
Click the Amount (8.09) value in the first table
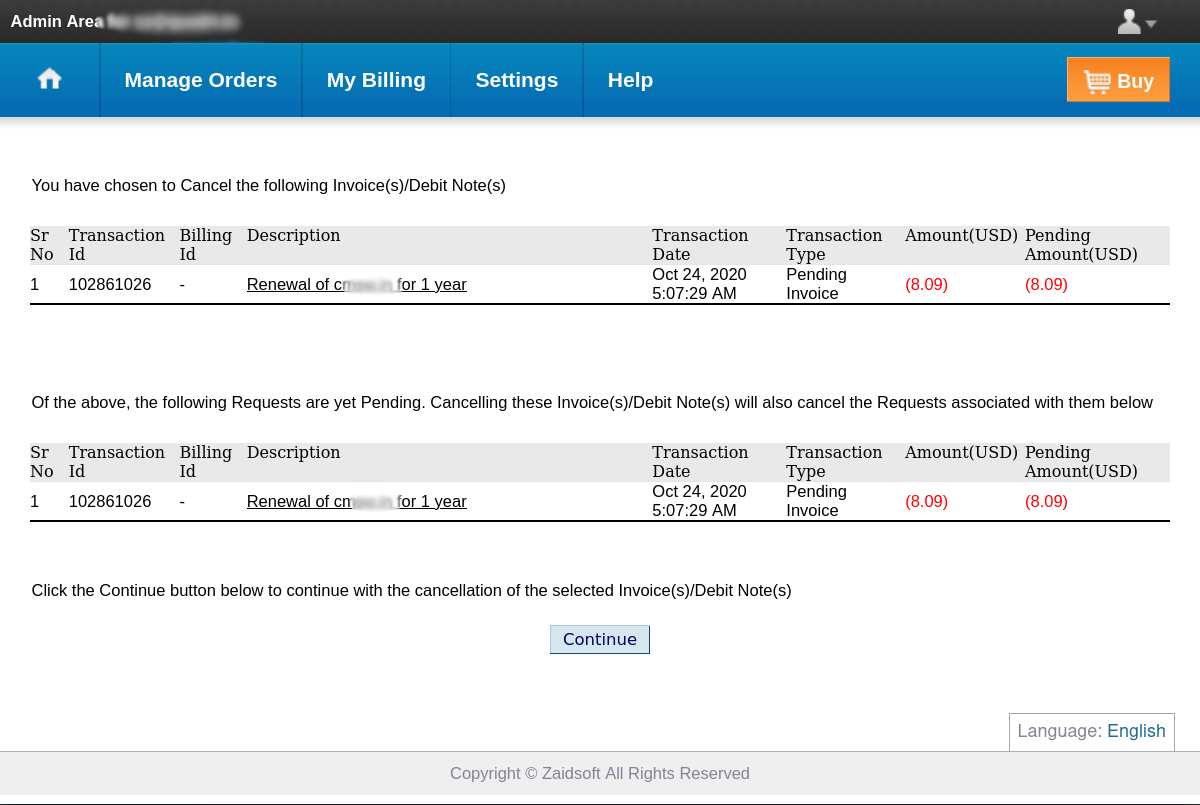926,285
